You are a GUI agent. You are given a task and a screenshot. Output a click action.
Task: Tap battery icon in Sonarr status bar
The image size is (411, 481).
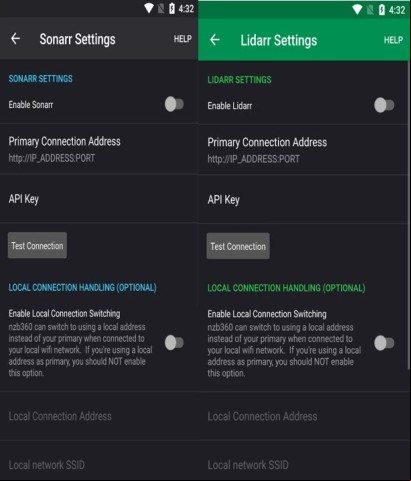(x=172, y=8)
